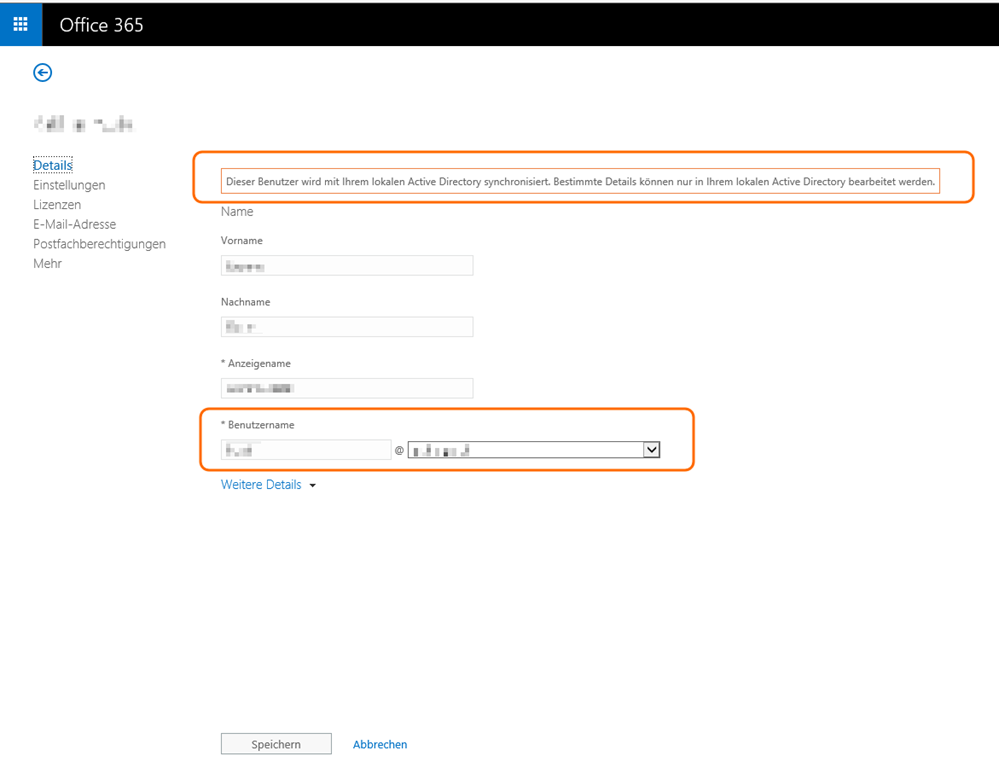Click the blurred user name heading

[83, 125]
